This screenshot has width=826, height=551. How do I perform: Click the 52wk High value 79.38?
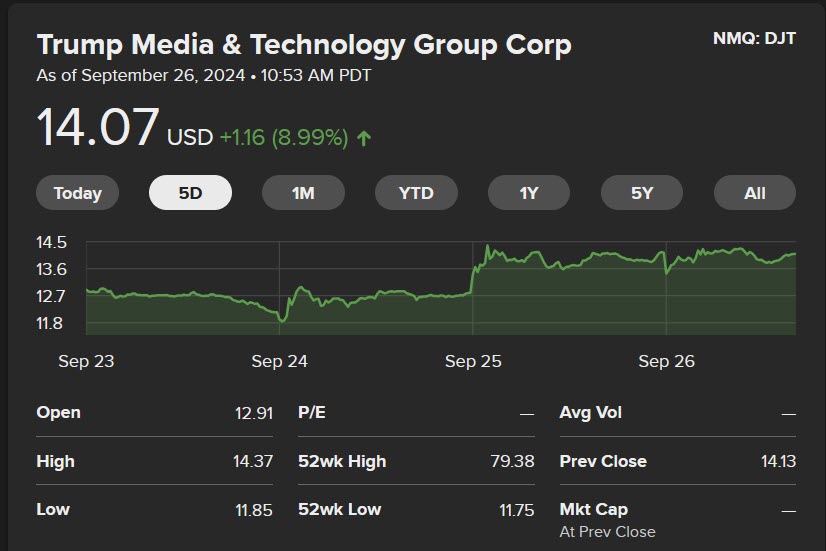512,461
